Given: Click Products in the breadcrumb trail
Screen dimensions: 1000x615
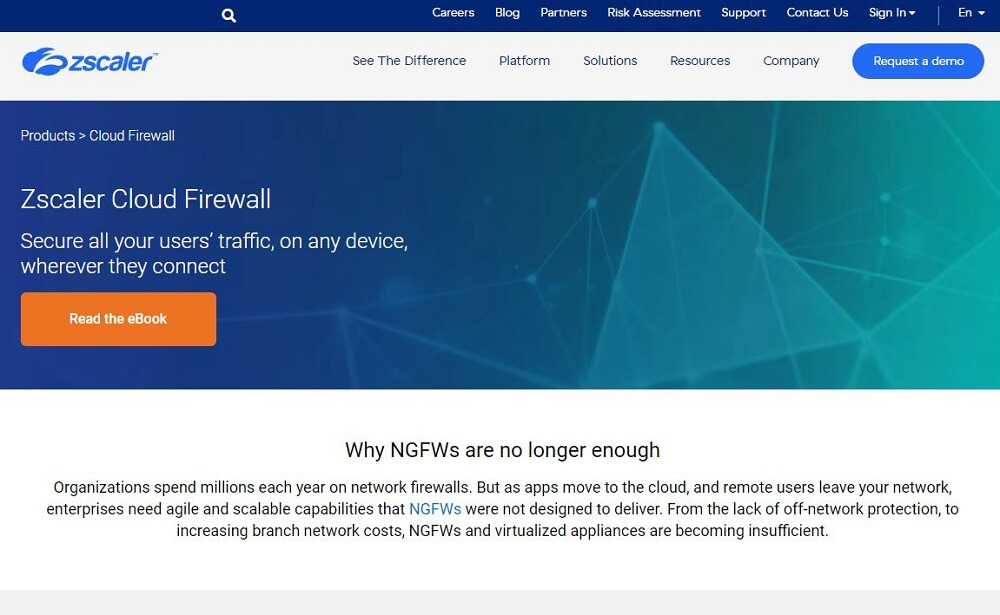Looking at the screenshot, I should click(x=47, y=135).
